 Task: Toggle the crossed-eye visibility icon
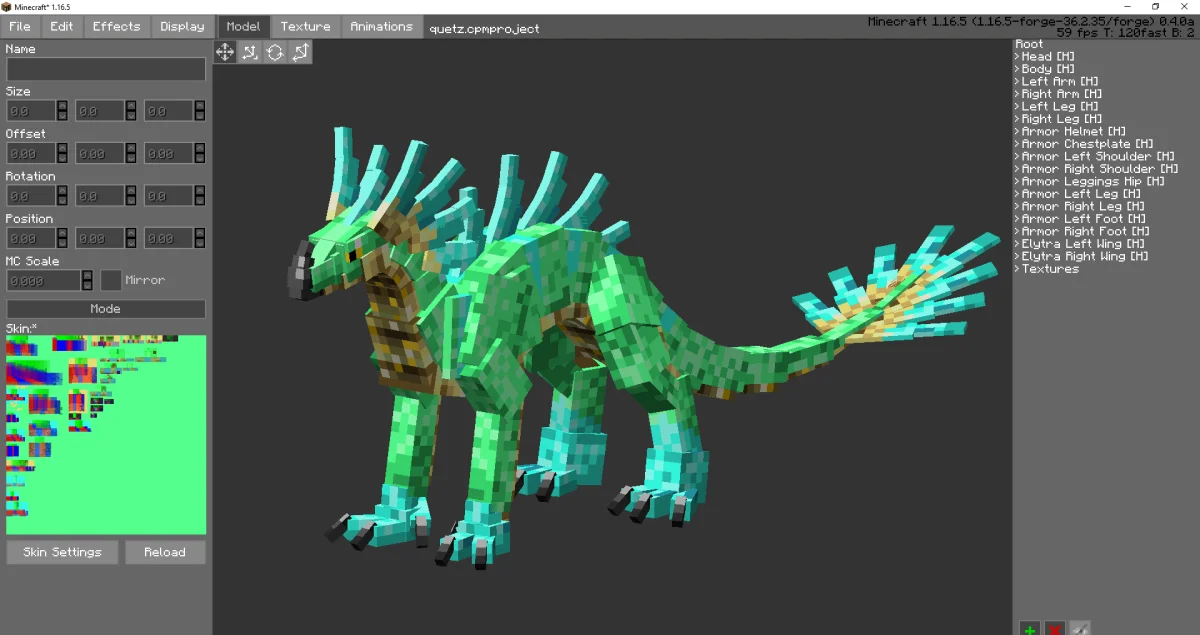(1079, 628)
